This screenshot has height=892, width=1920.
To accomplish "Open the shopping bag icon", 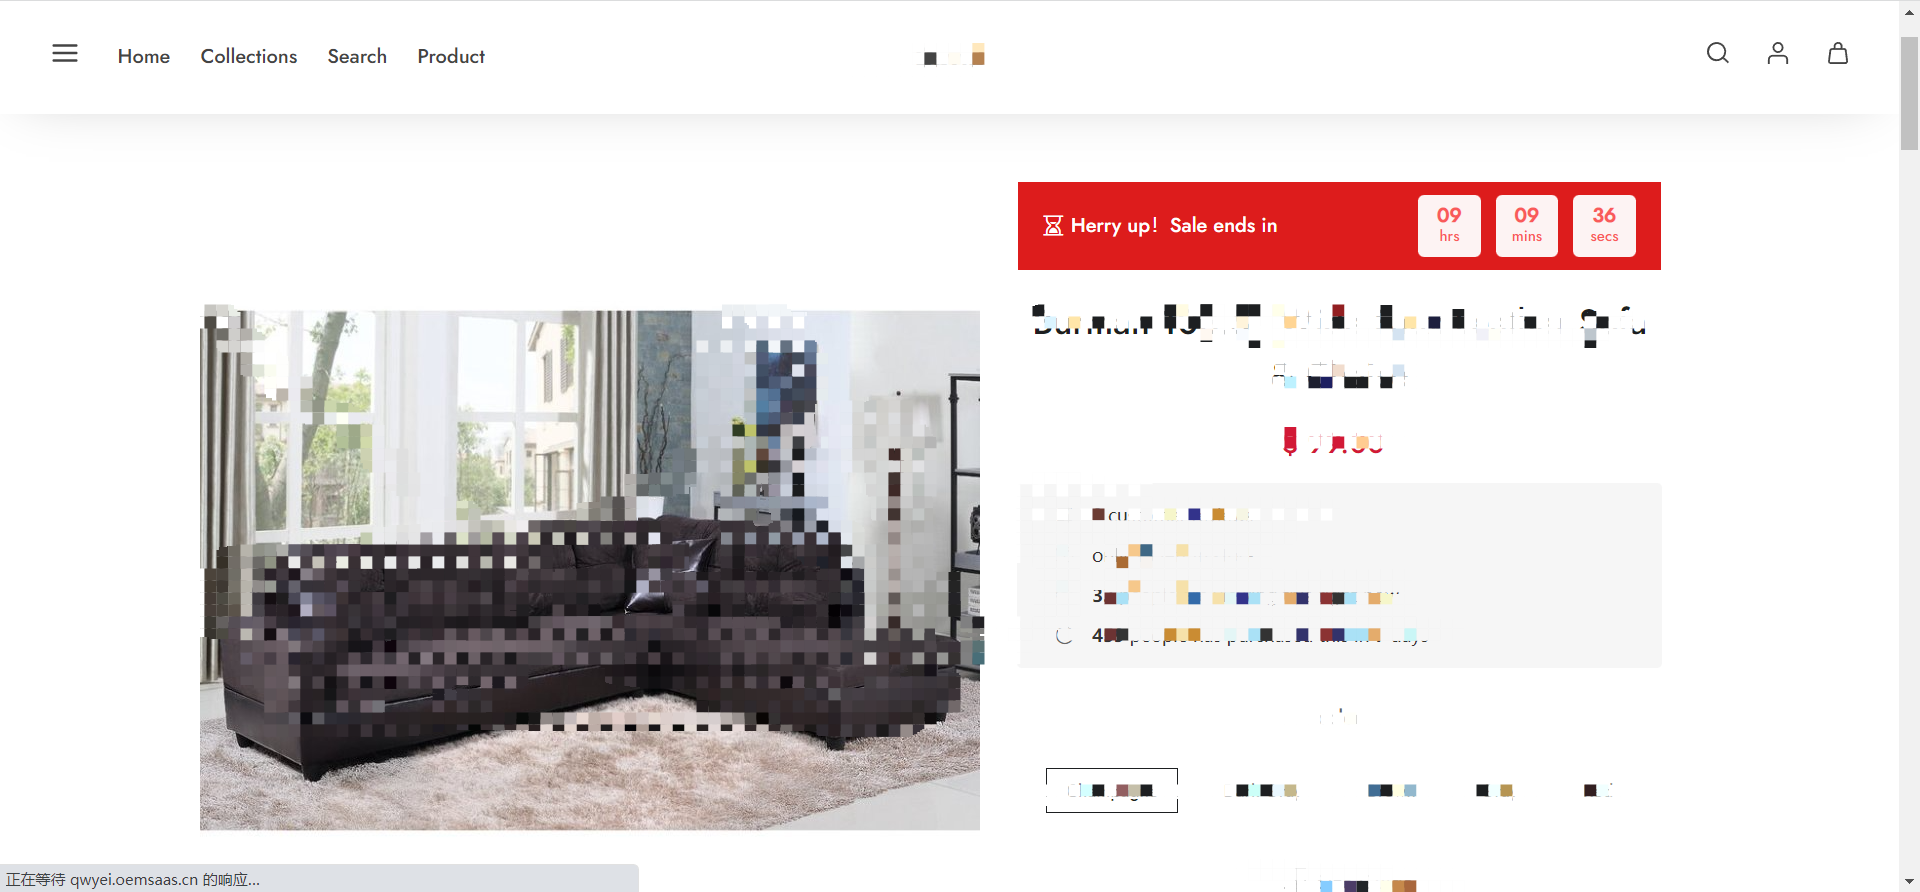I will point(1837,53).
